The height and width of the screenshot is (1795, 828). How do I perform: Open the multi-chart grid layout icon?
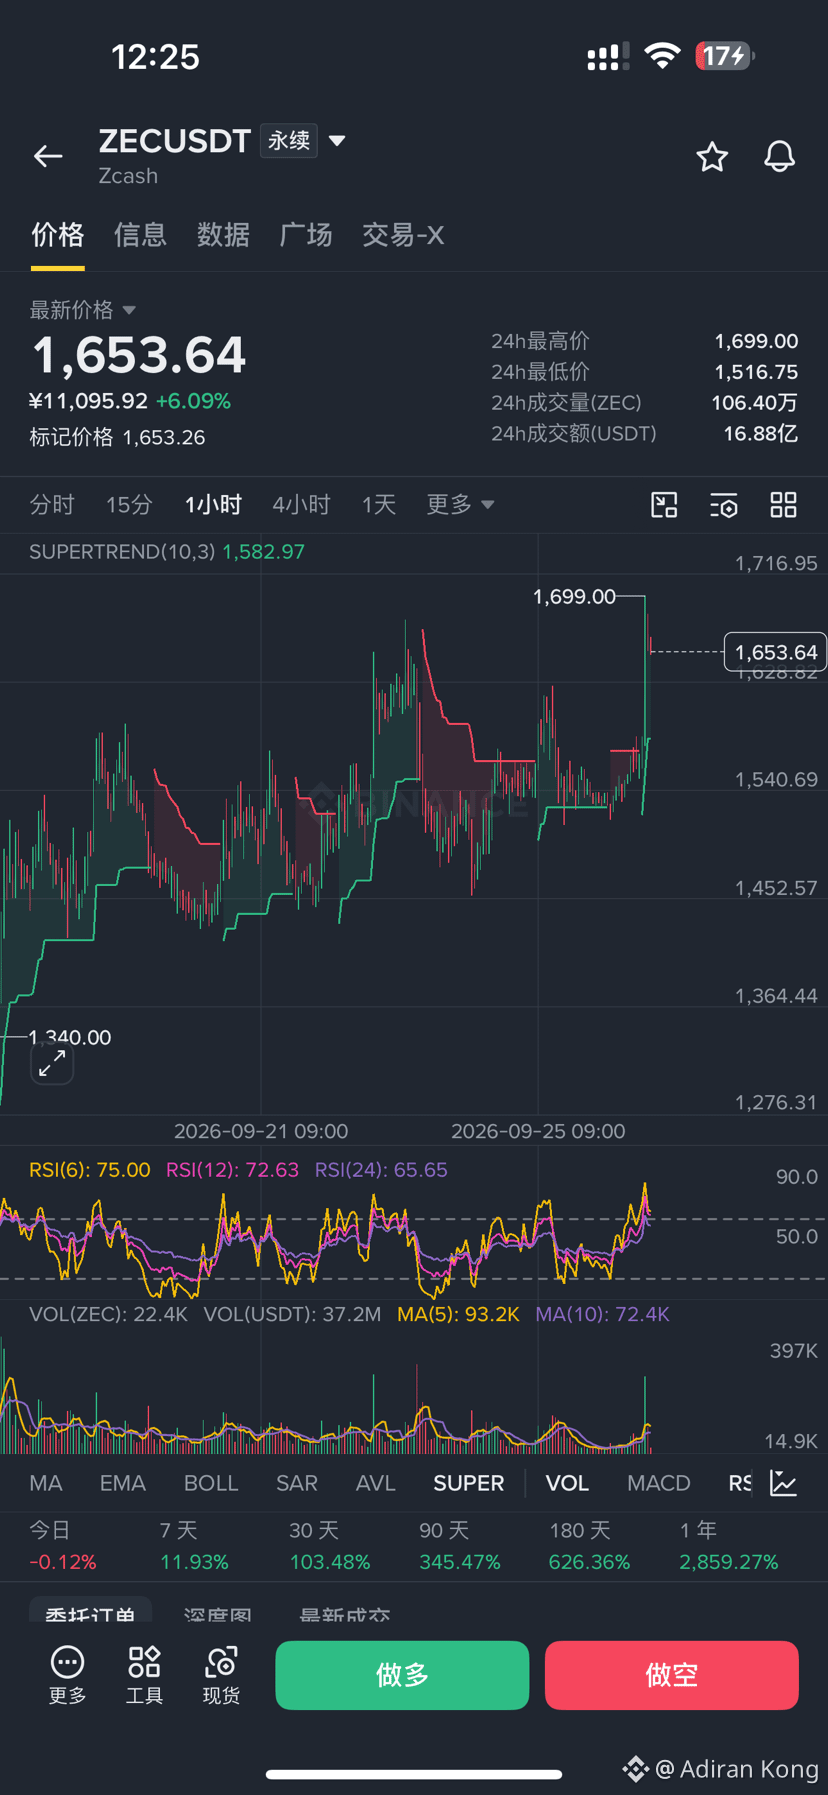pyautogui.click(x=784, y=505)
